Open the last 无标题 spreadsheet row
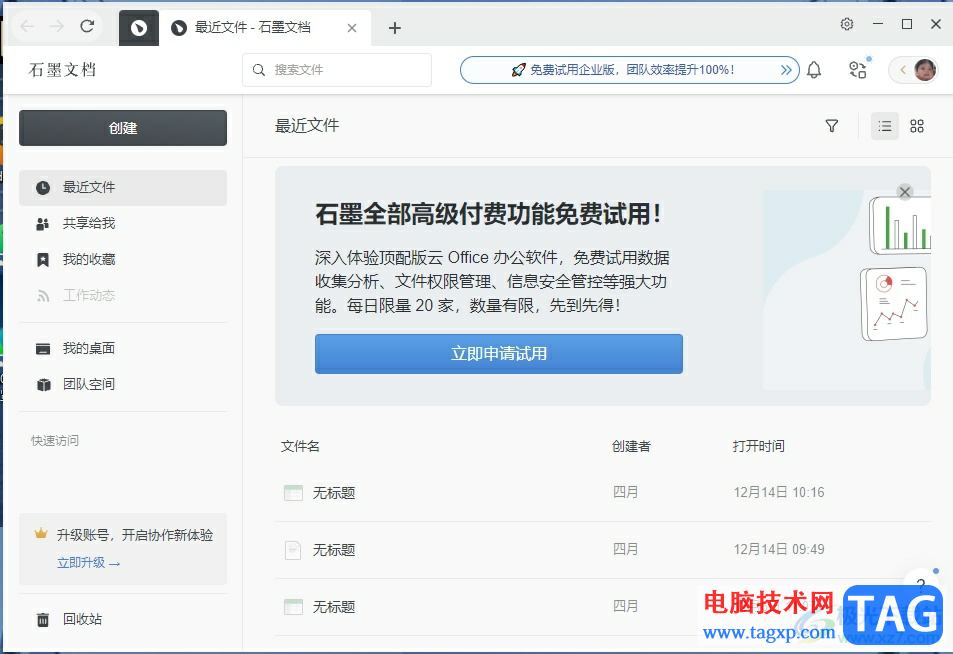Viewport: 953px width, 654px height. [x=602, y=607]
